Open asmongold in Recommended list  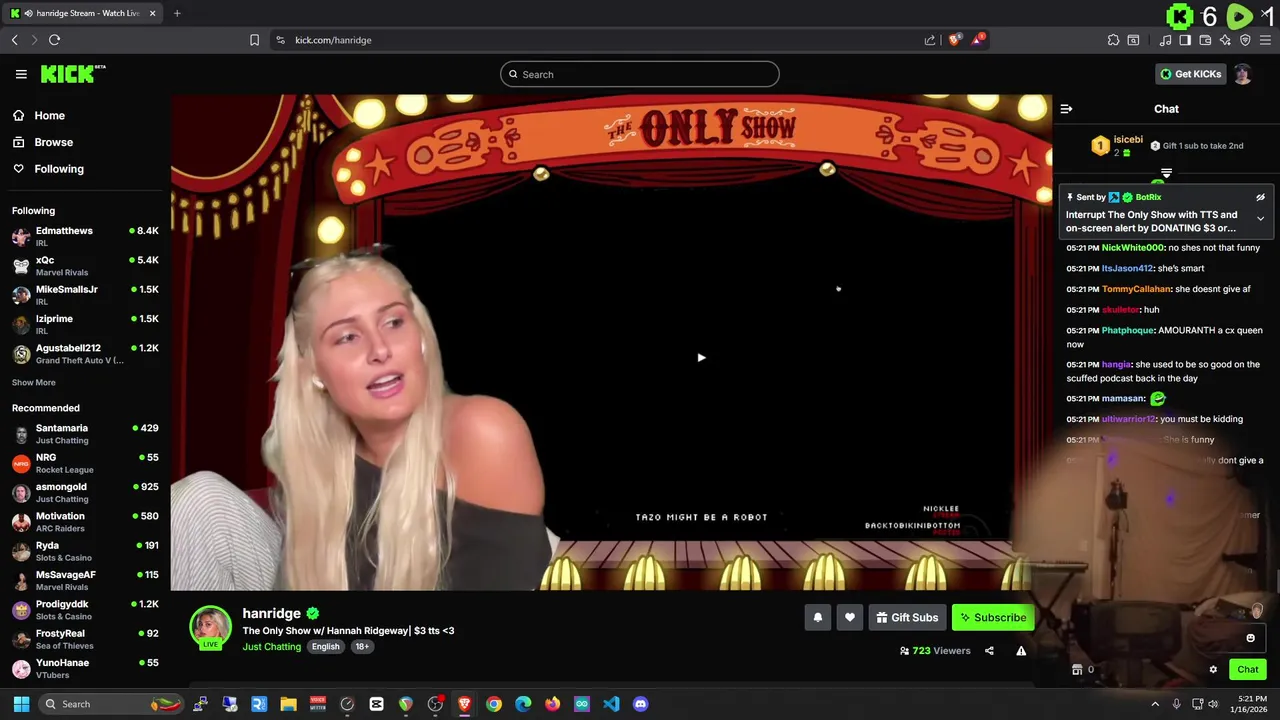coord(85,492)
